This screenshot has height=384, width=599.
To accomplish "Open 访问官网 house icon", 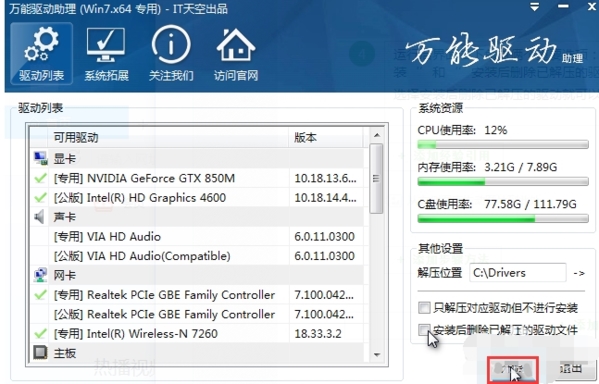I will coord(236,54).
